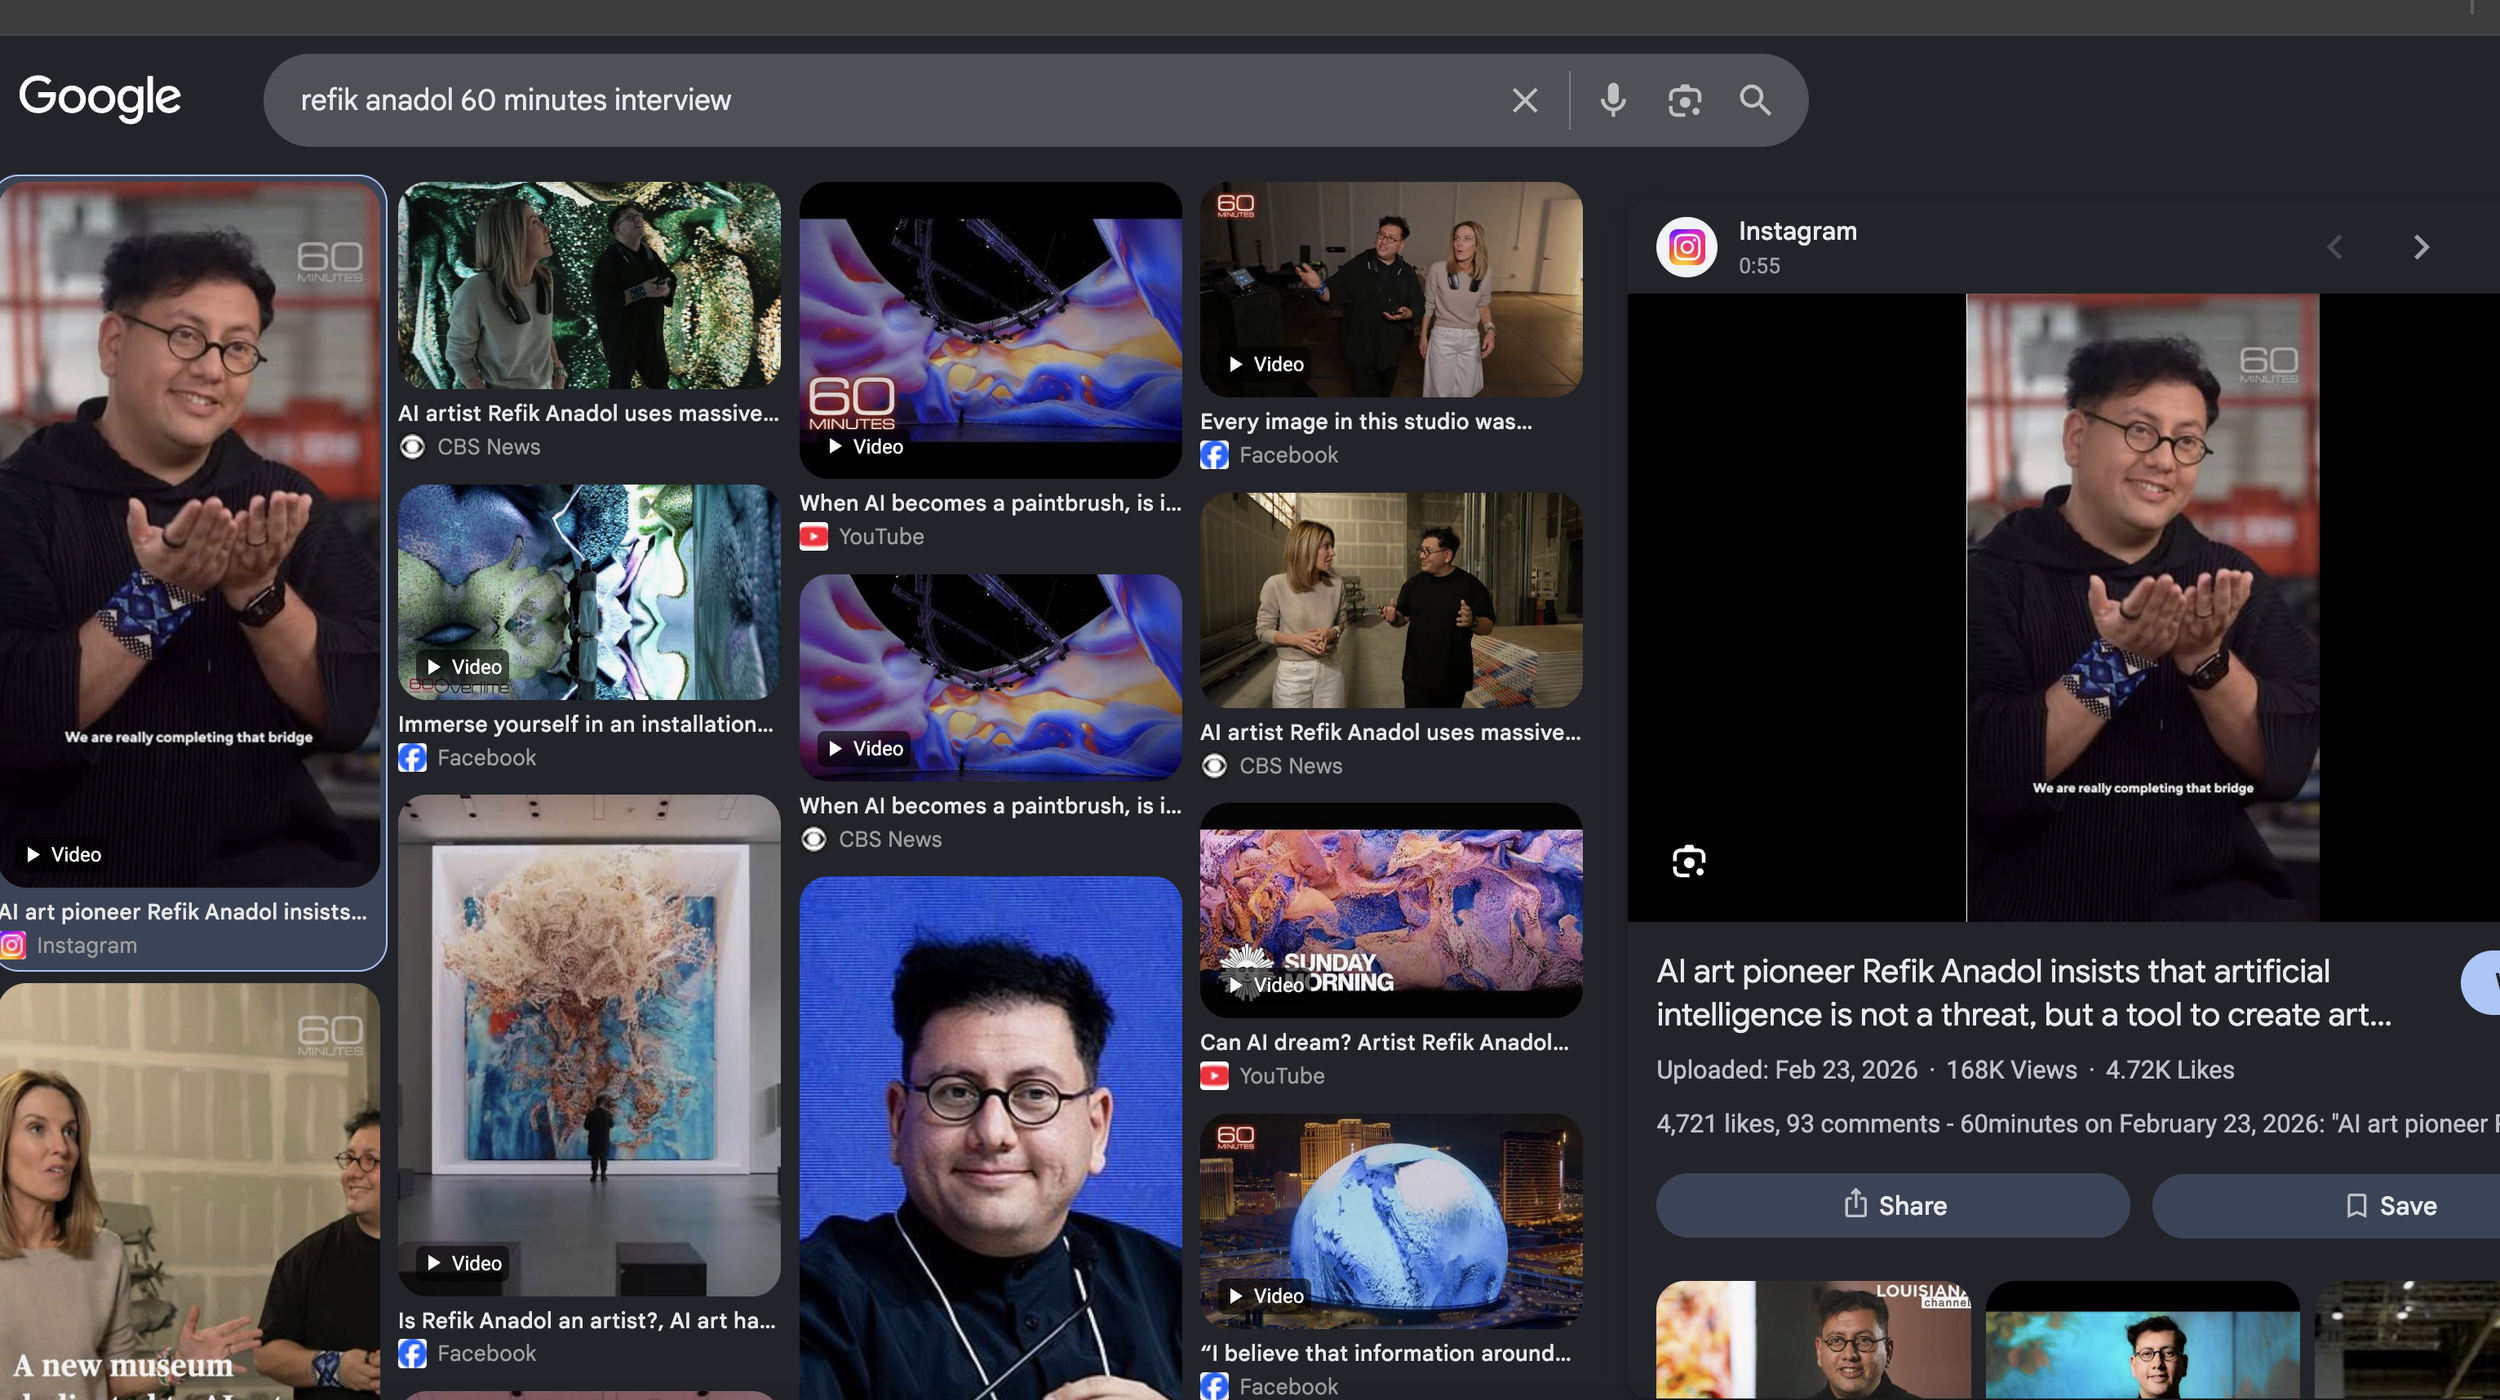Open the warehouse interview thumbnail from CBS News
2500x1400 pixels.
pos(1391,600)
